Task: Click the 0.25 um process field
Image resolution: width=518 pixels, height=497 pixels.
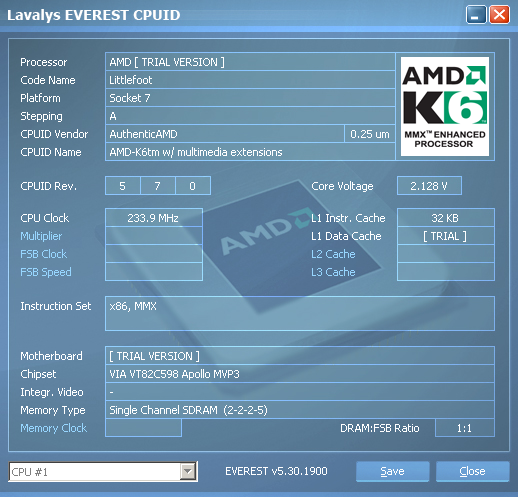Action: 370,134
